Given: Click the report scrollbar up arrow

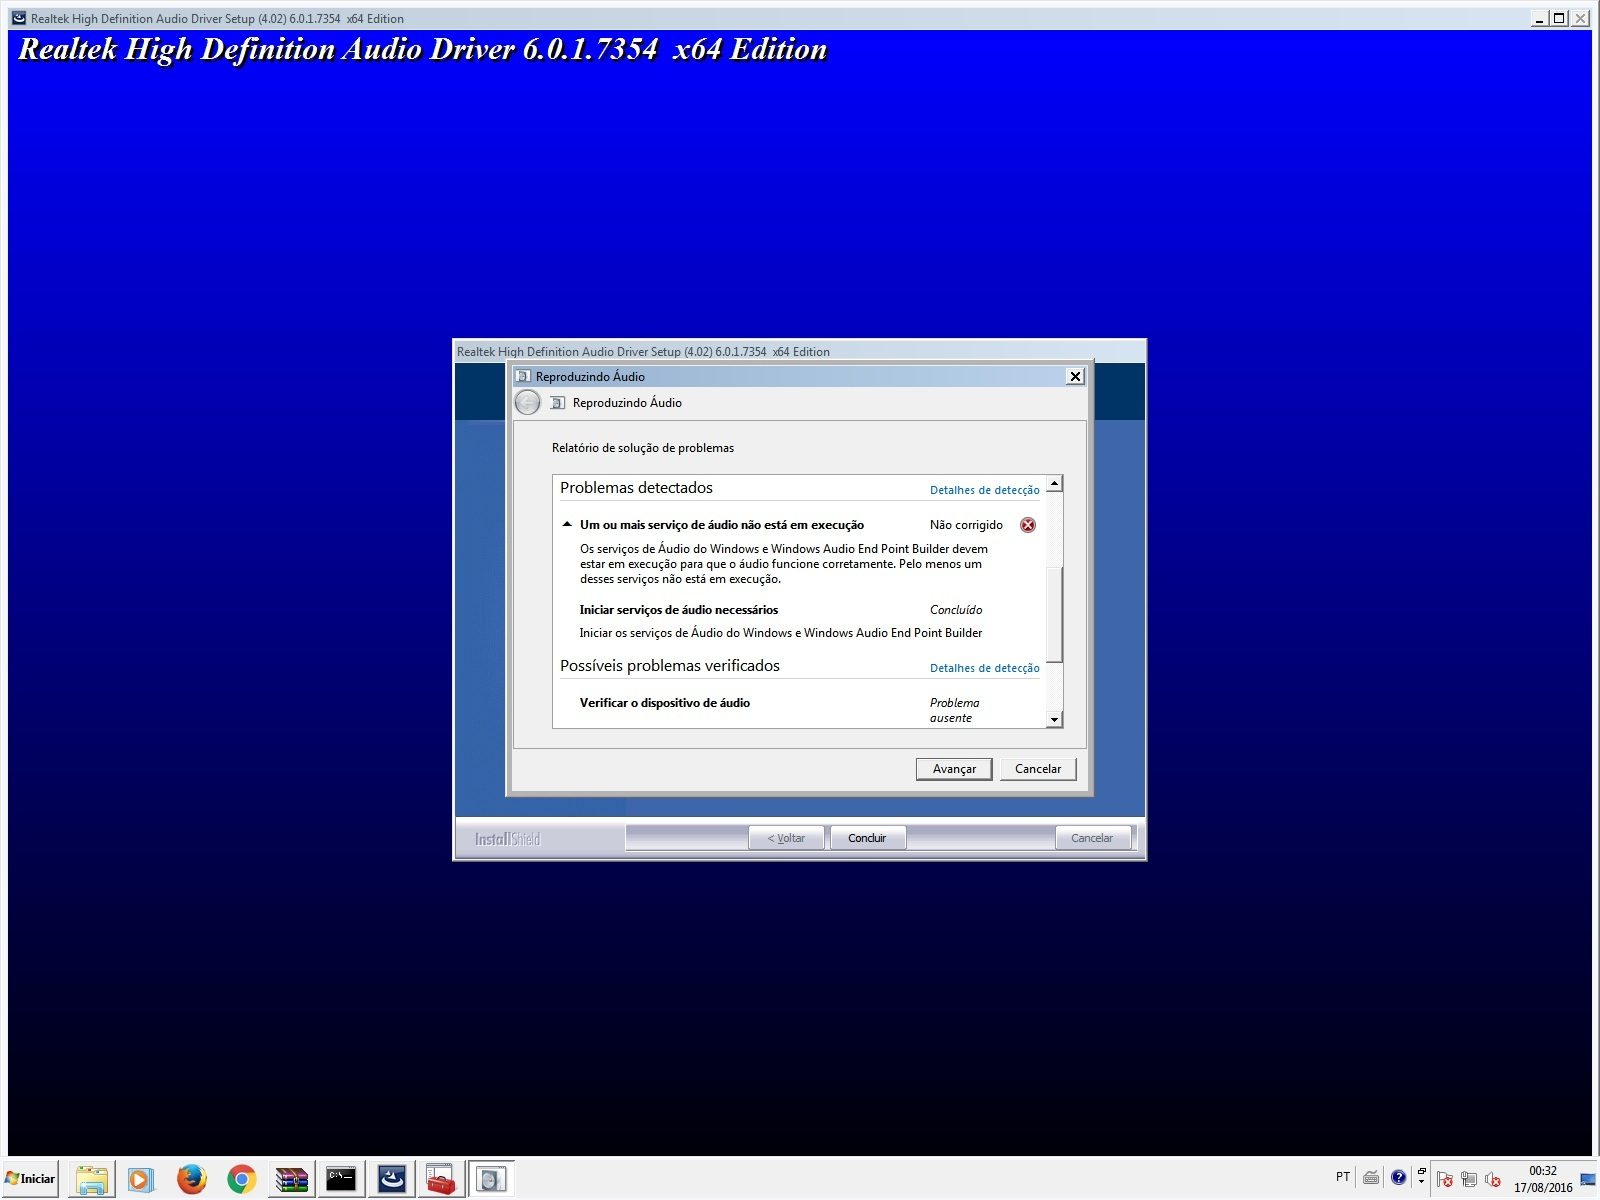Looking at the screenshot, I should coord(1054,484).
